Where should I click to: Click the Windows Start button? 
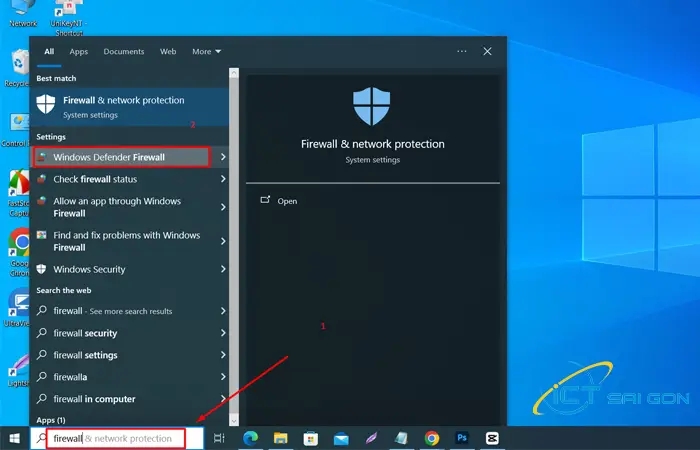coord(14,438)
